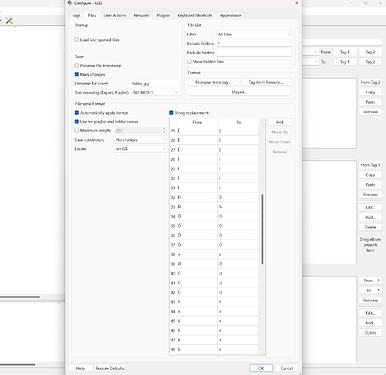The width and height of the screenshot is (386, 375).
Task: Click the From Tag 2 button in main window
Action: click(370, 82)
